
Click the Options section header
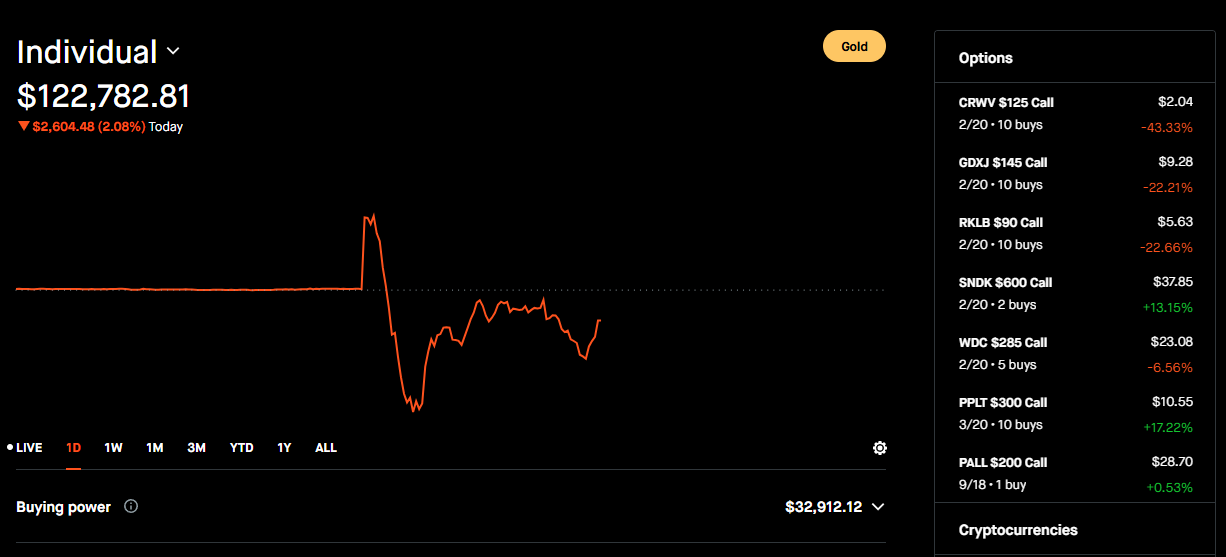point(985,58)
